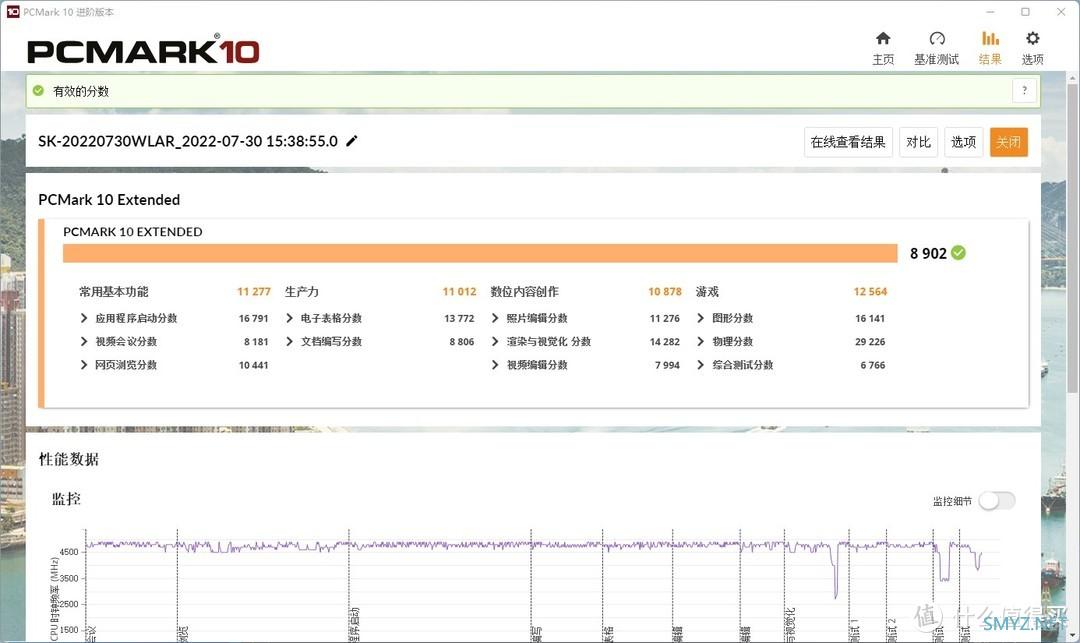Expand 电子表格分数 row
The height and width of the screenshot is (643, 1080).
[x=289, y=318]
